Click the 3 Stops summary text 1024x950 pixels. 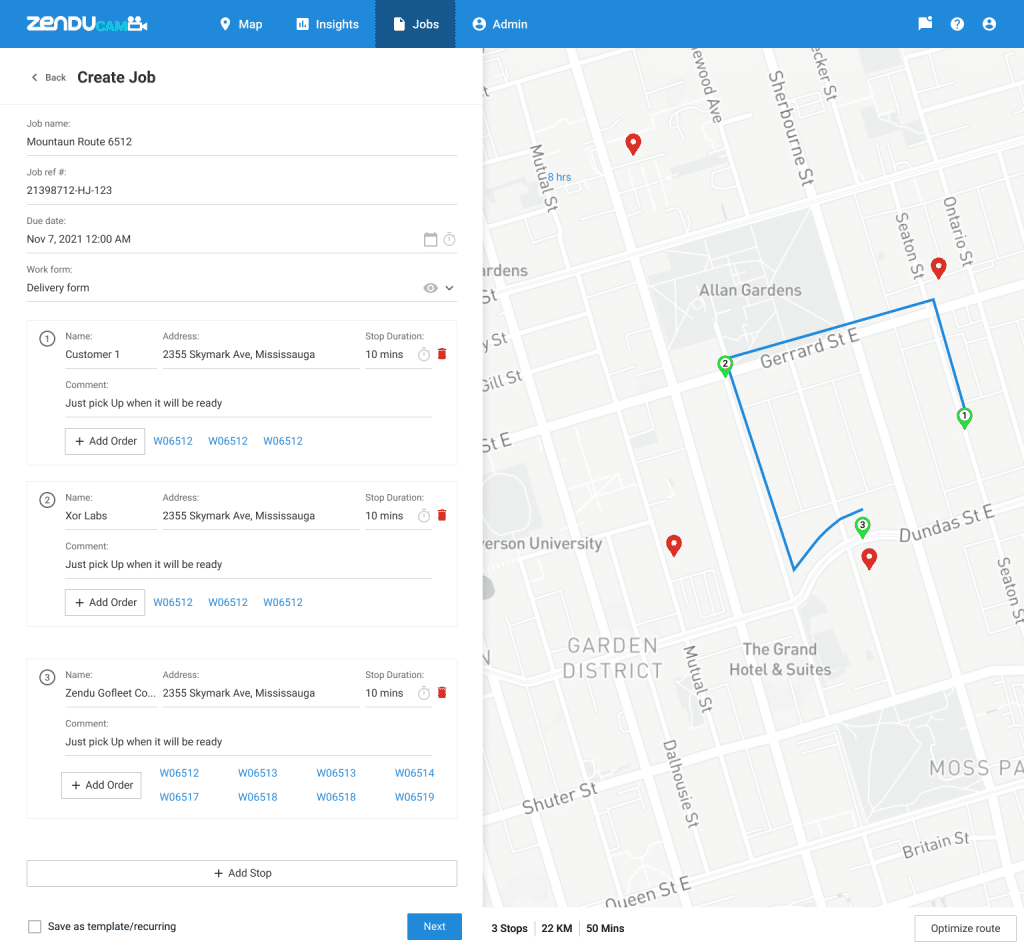click(509, 928)
